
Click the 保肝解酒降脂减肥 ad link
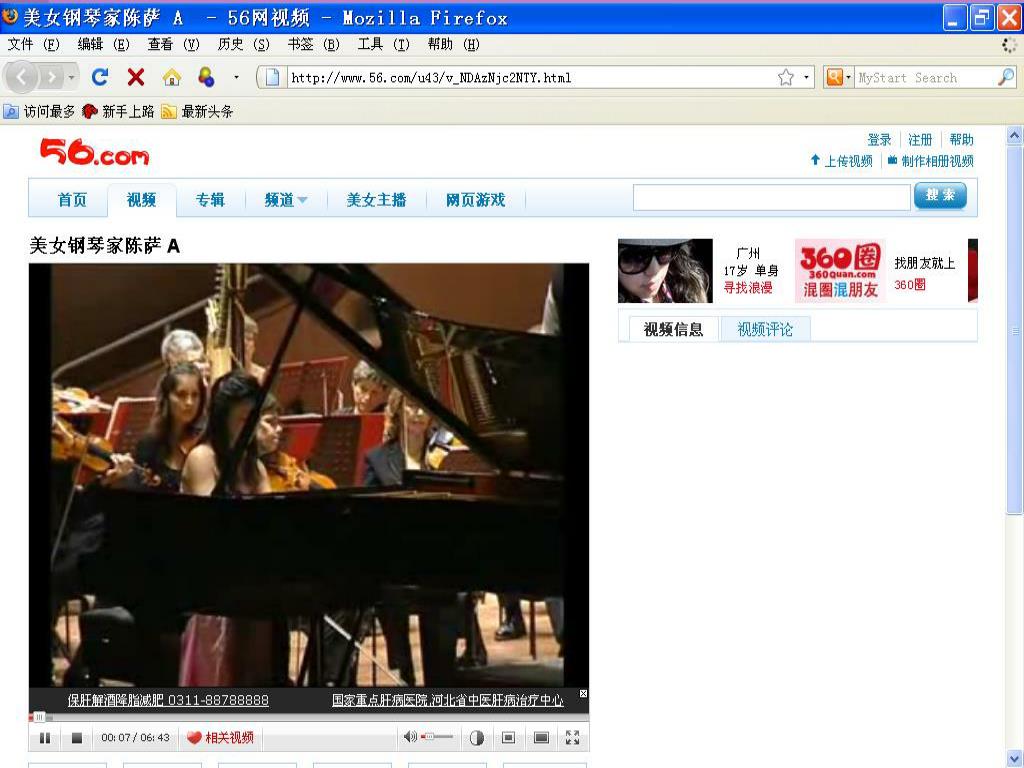(168, 700)
